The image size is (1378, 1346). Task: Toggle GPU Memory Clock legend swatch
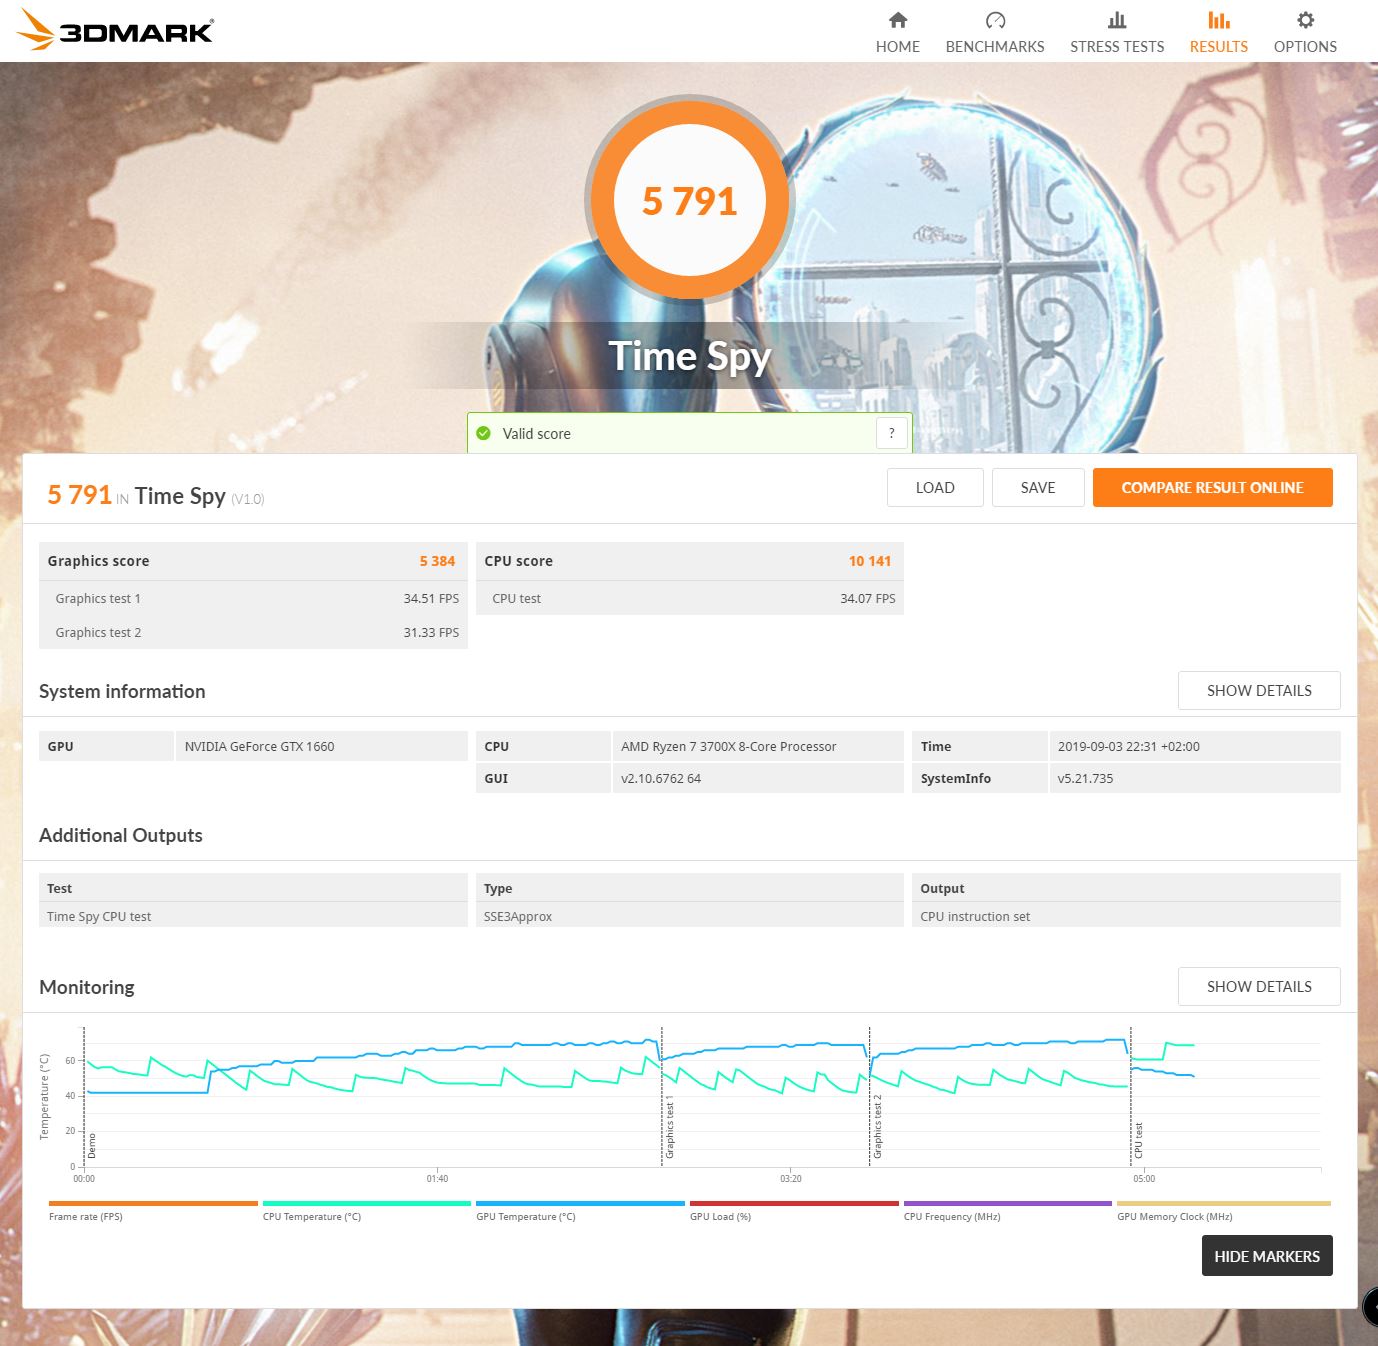pyautogui.click(x=1224, y=1204)
